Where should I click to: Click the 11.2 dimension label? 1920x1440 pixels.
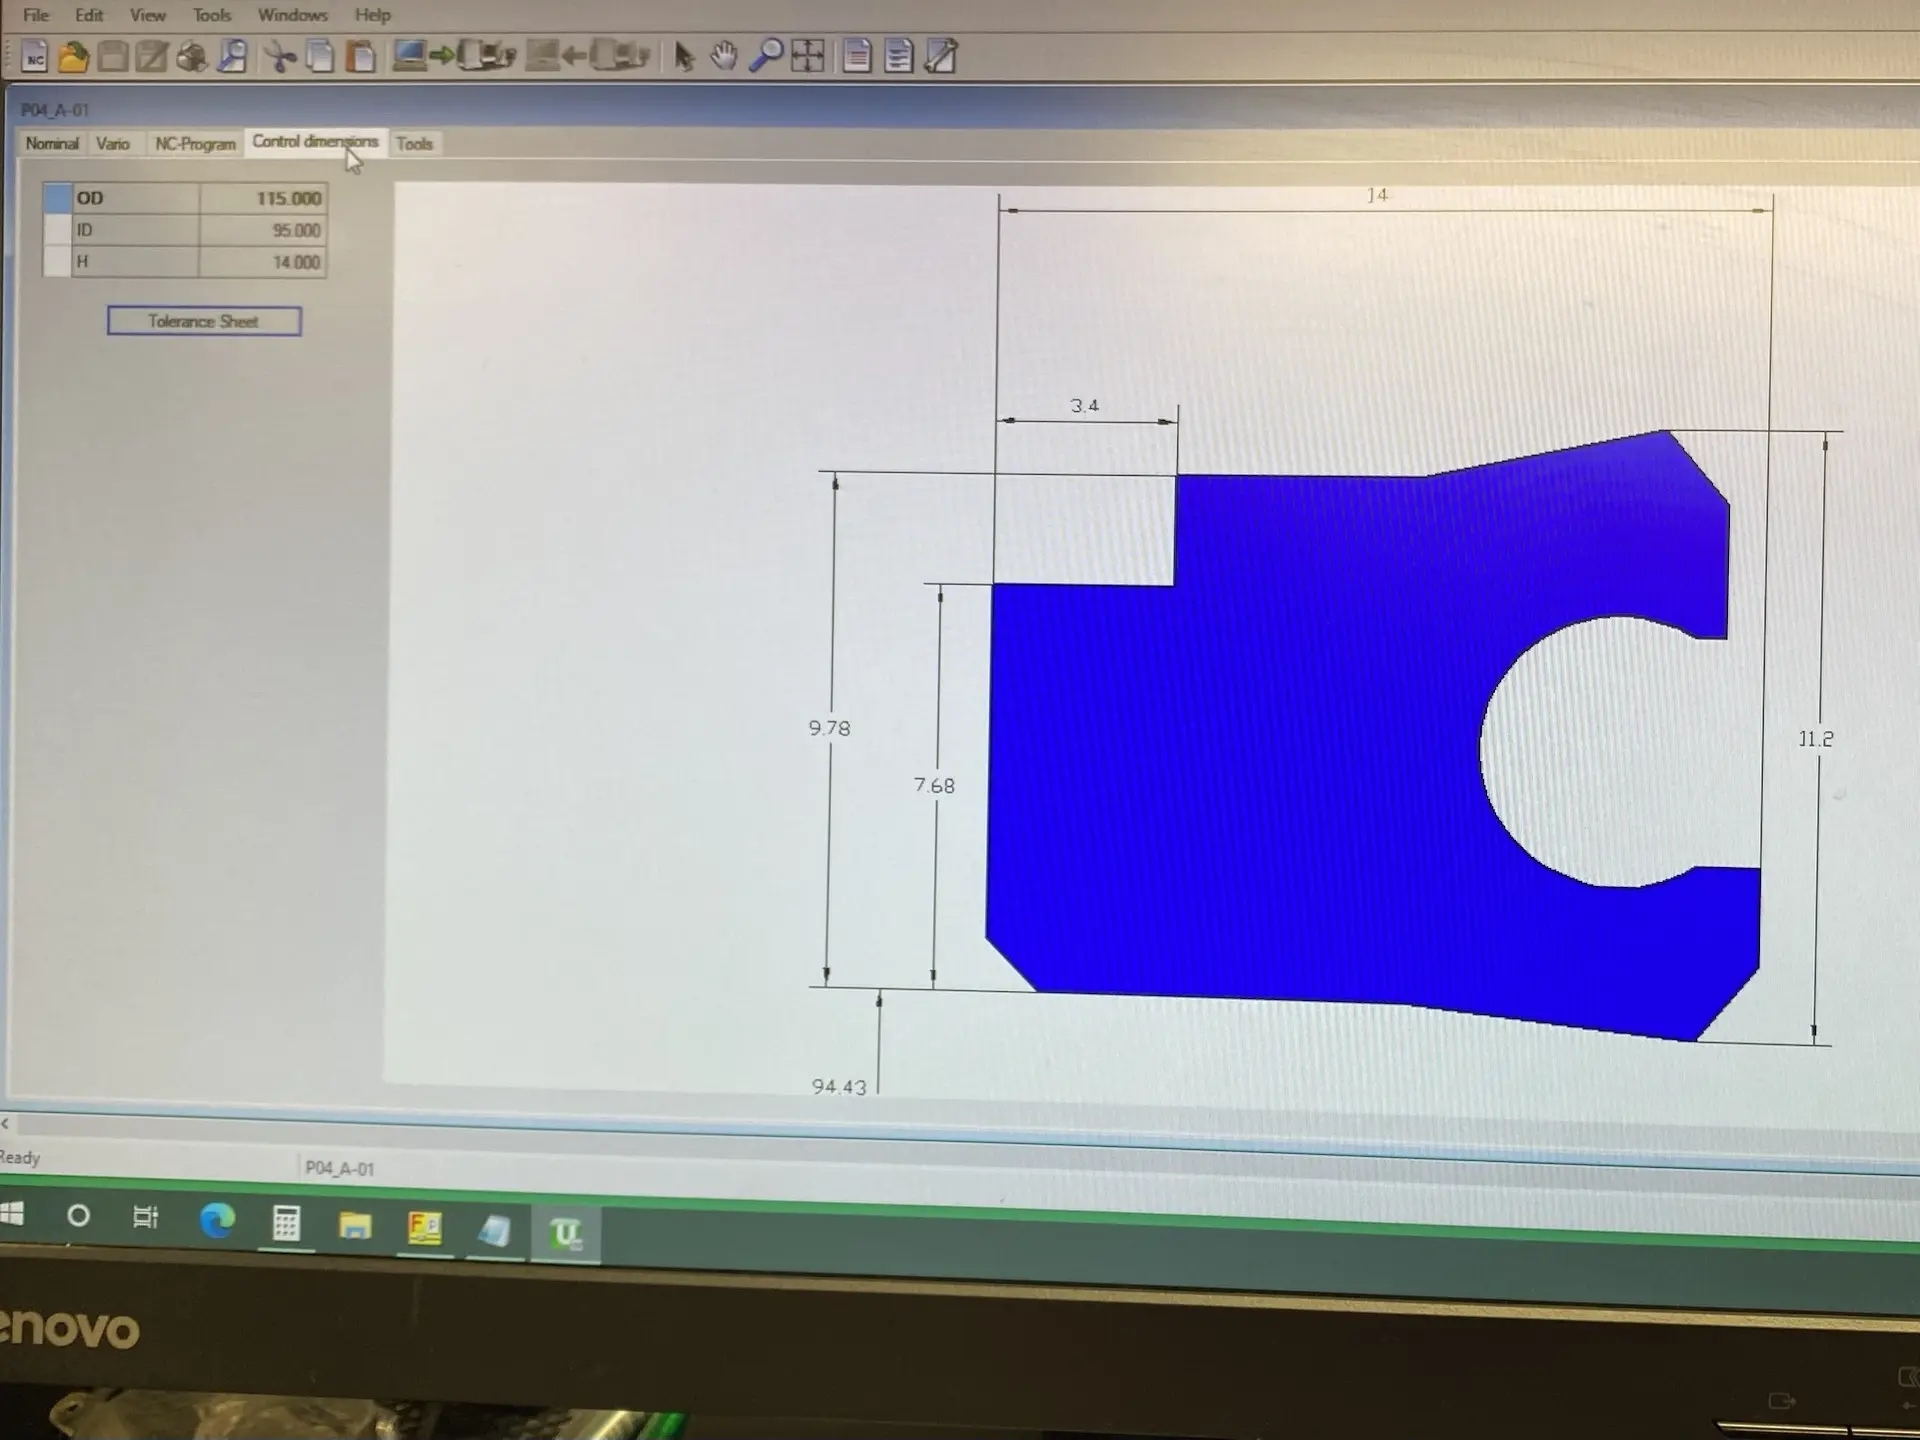1815,739
